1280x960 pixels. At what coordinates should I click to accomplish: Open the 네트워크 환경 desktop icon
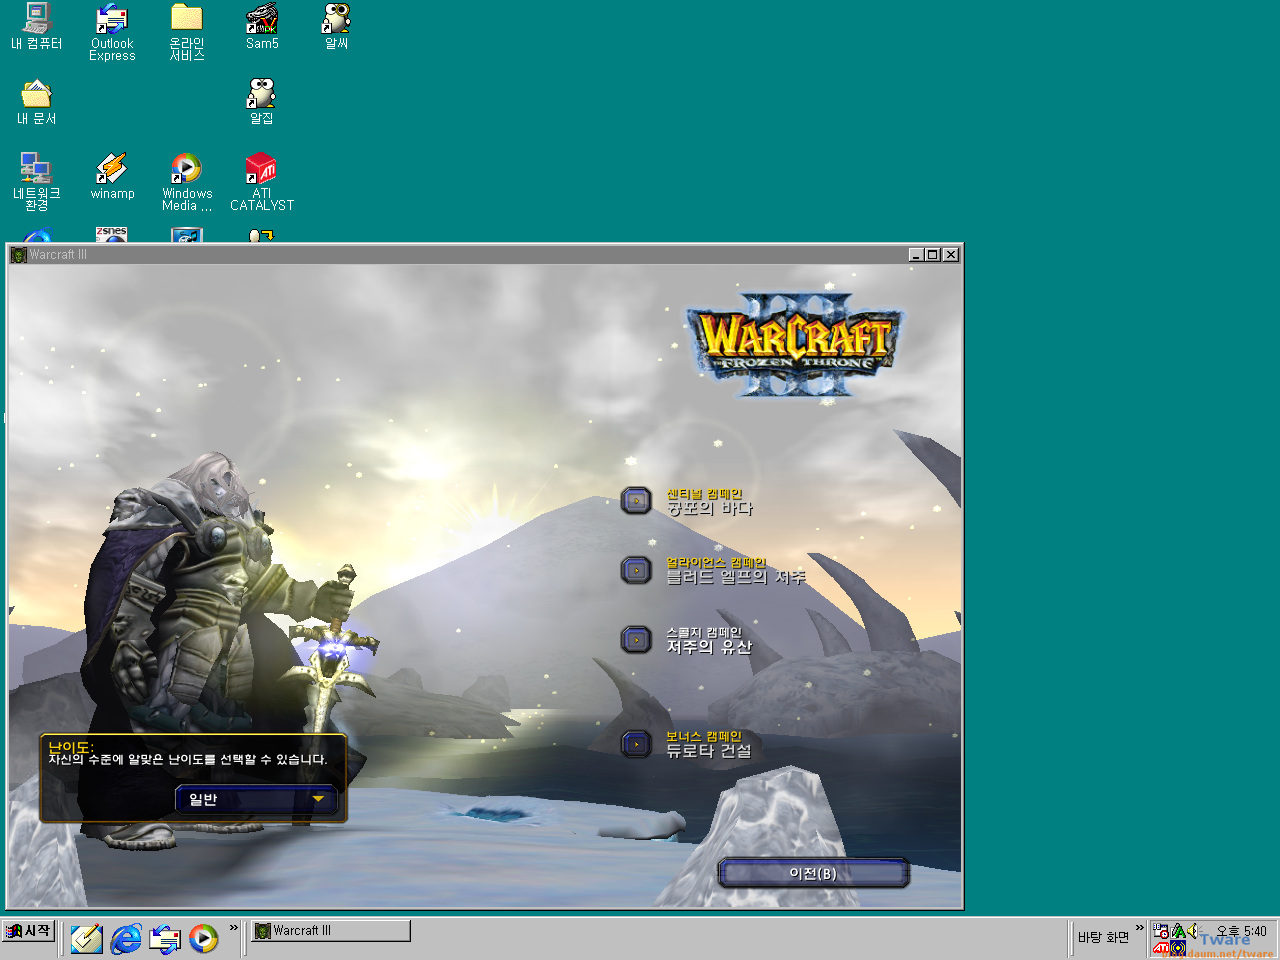37,182
